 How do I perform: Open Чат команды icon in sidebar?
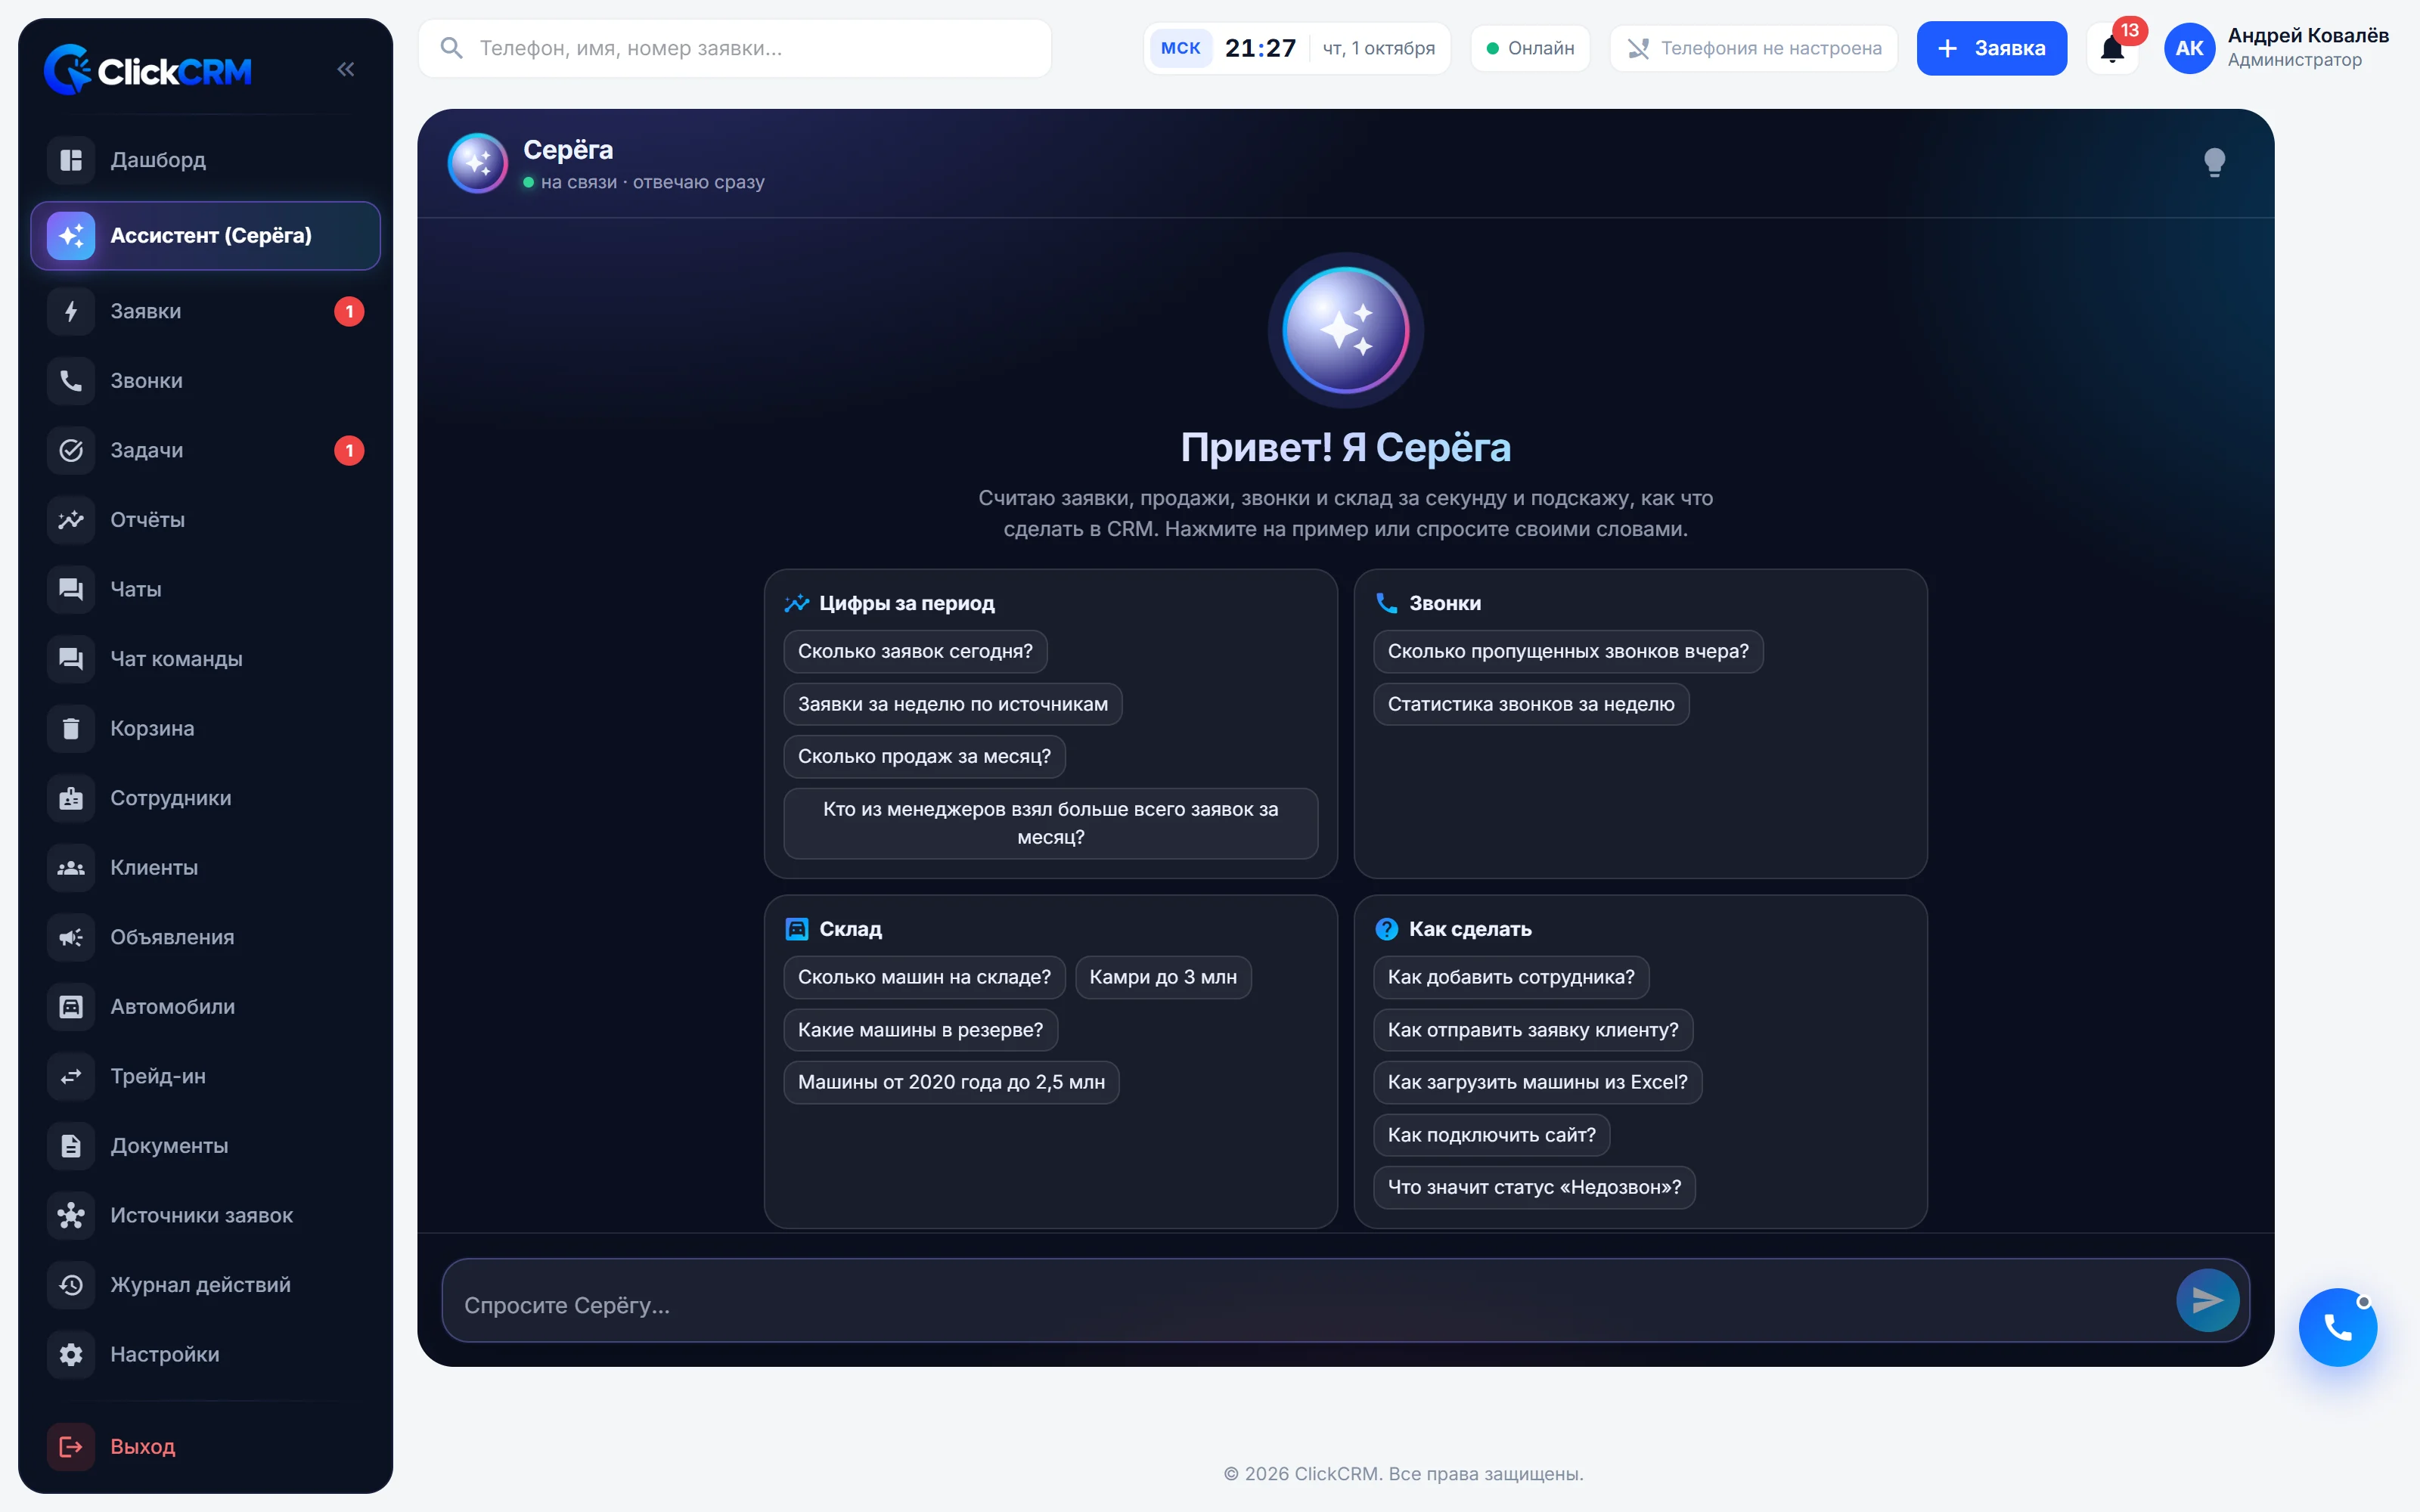click(71, 659)
